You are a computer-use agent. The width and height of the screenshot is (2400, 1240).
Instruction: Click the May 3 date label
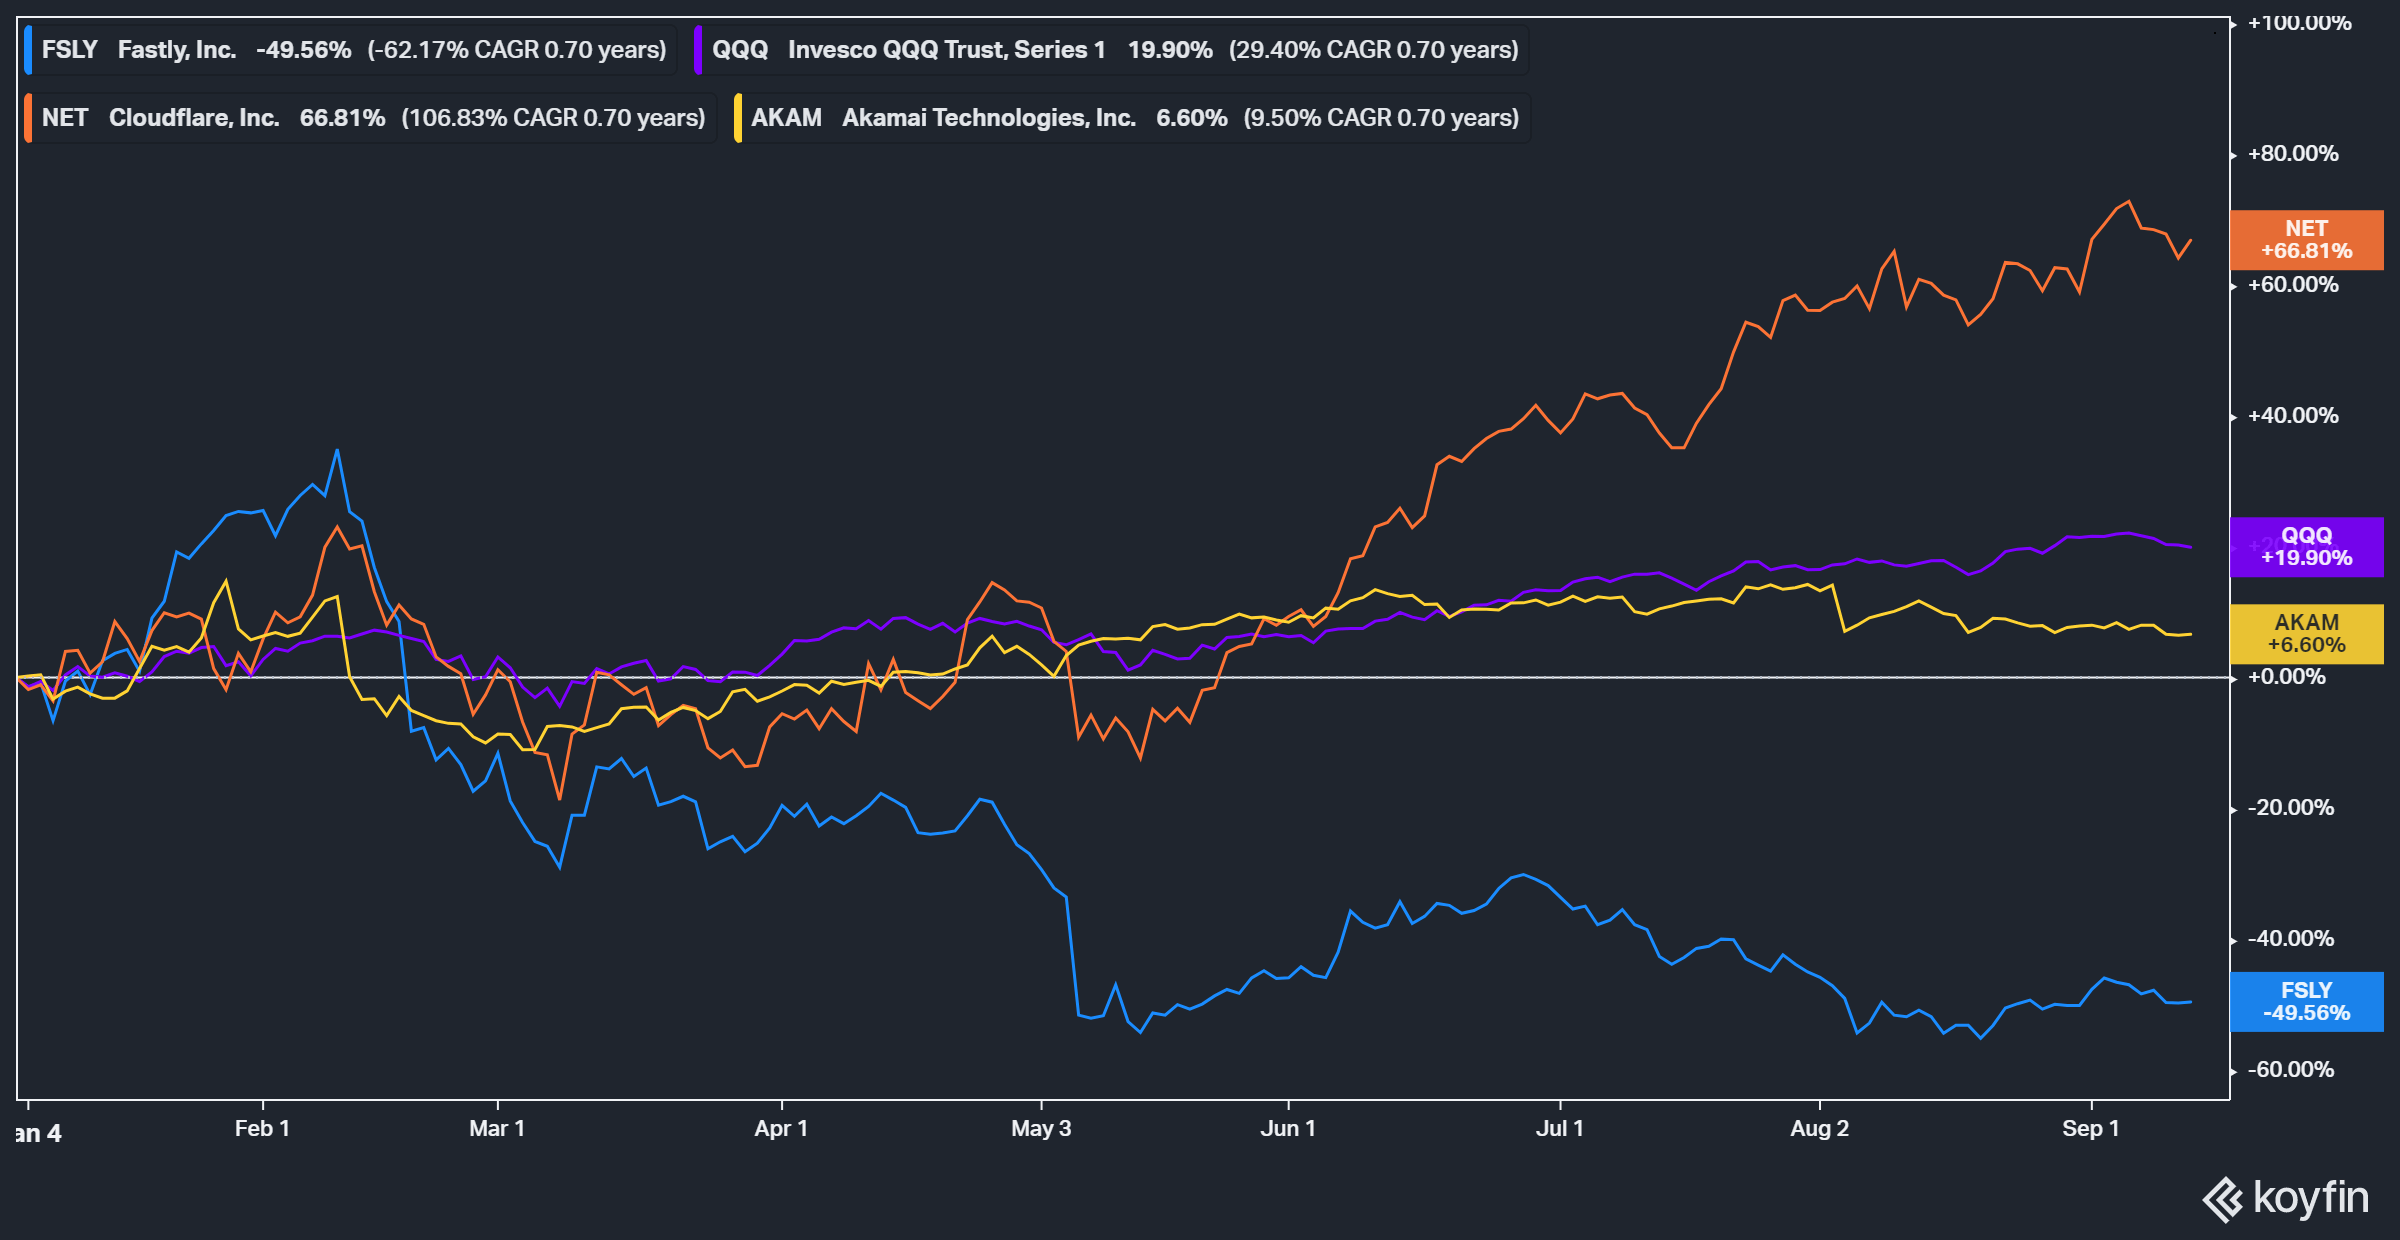click(x=1041, y=1128)
